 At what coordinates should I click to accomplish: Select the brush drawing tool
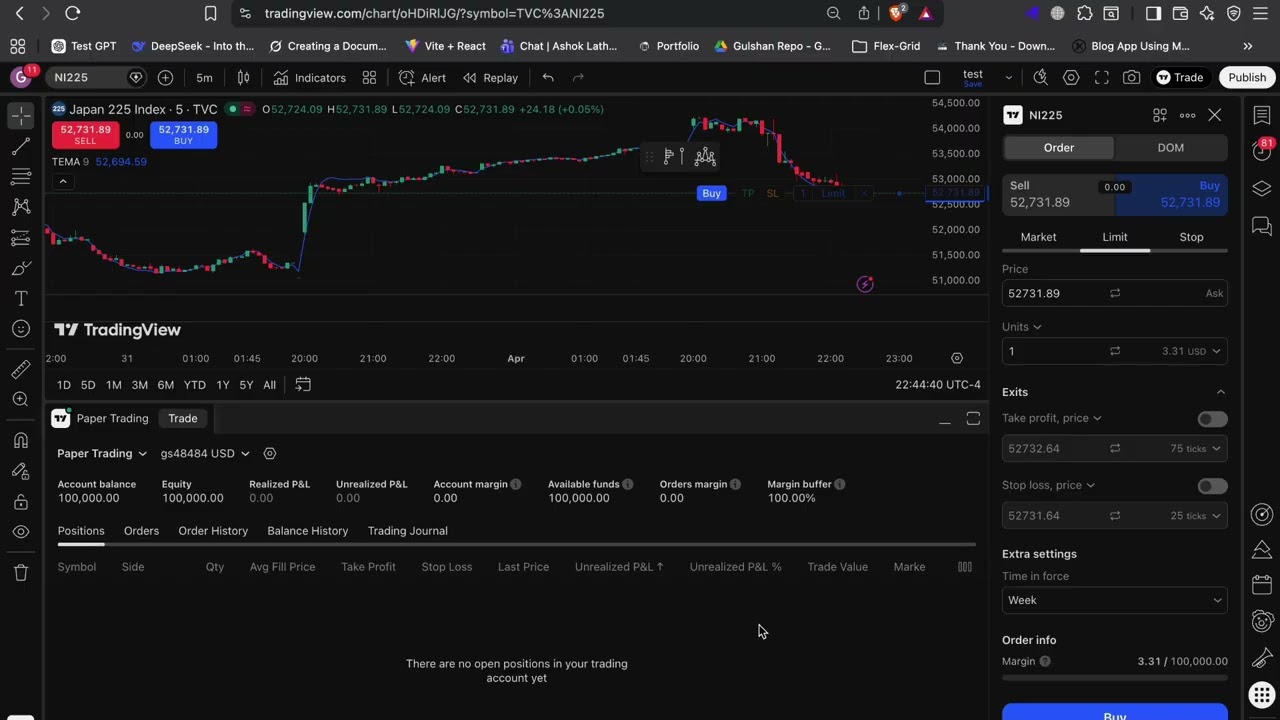tap(20, 268)
